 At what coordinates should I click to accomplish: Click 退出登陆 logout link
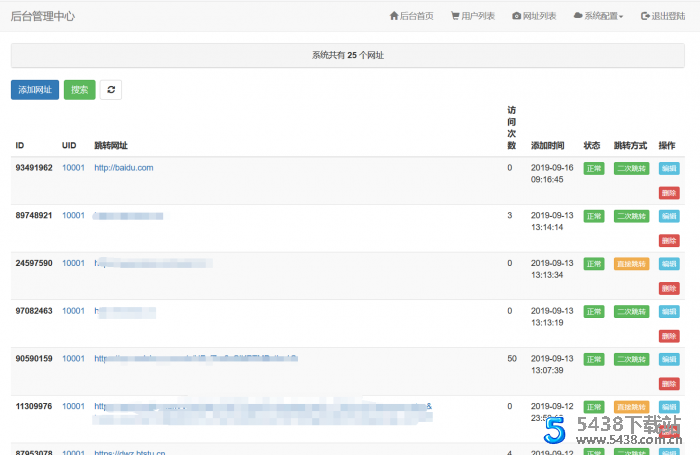(664, 16)
